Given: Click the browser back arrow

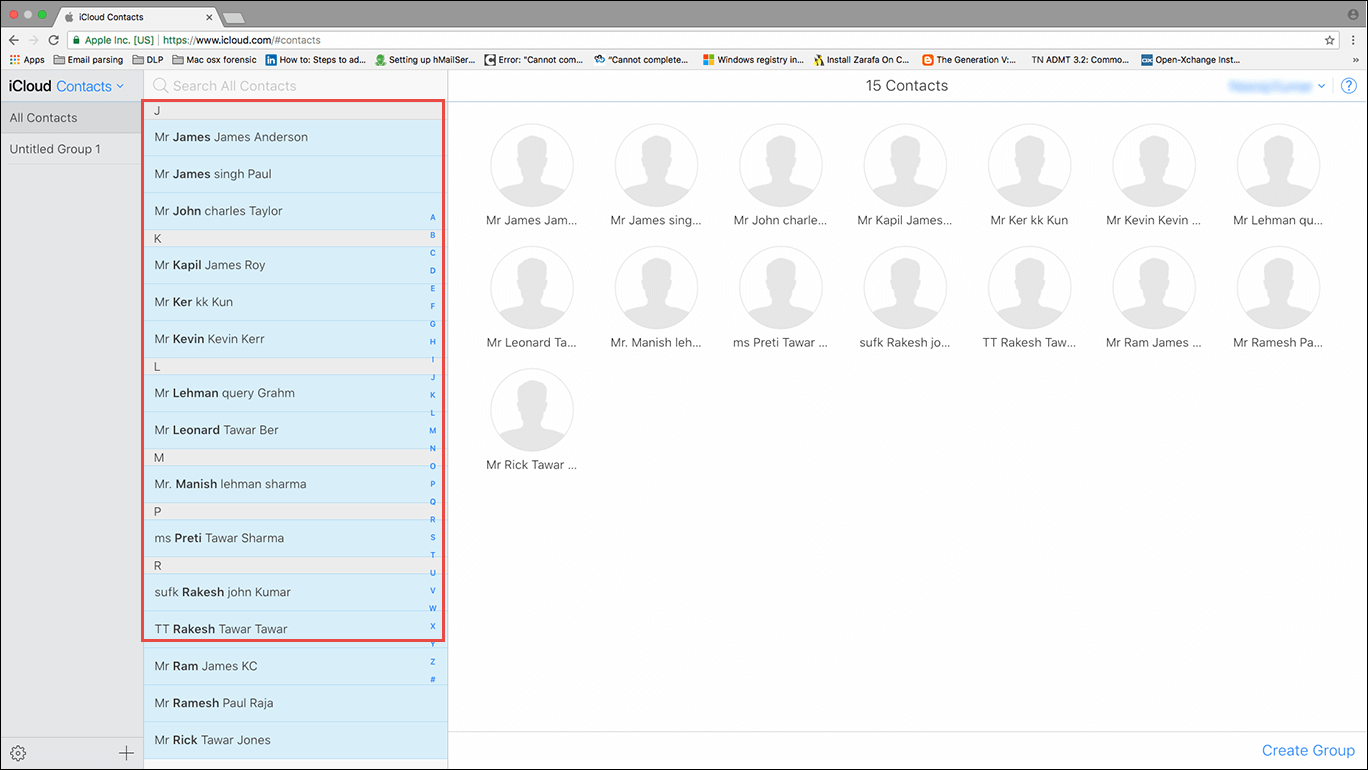Looking at the screenshot, I should point(14,40).
